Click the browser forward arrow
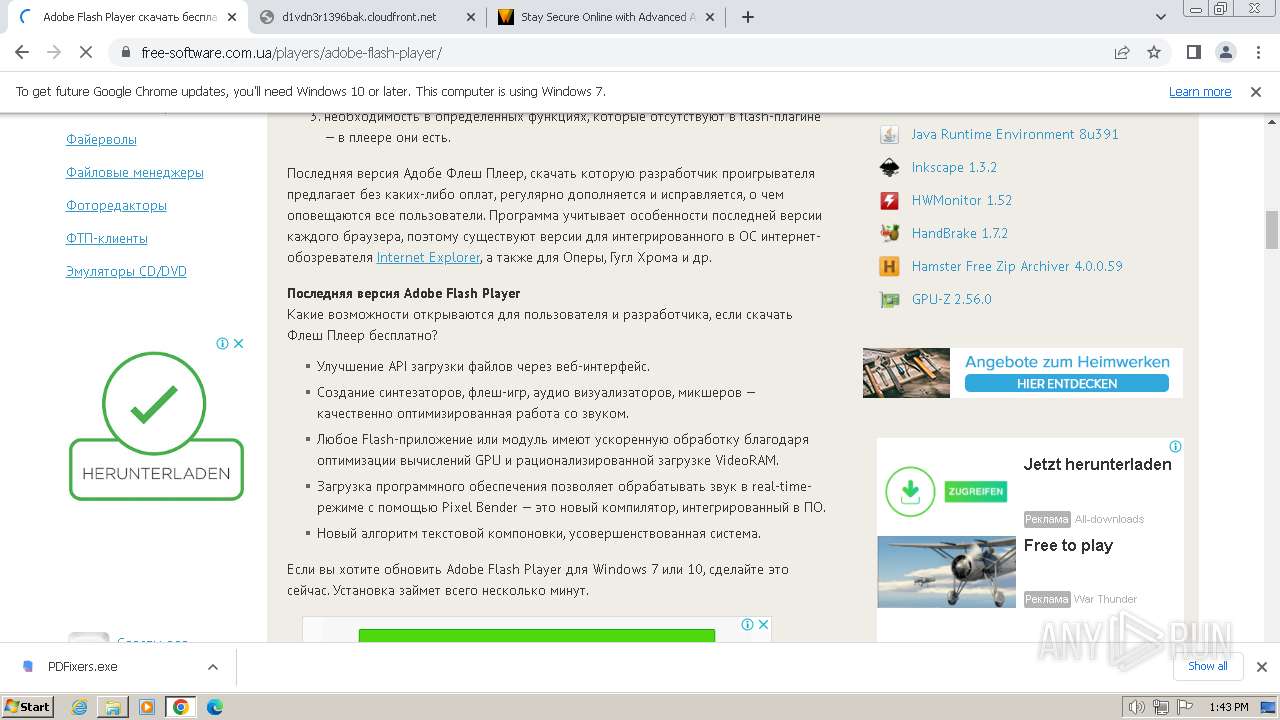Viewport: 1280px width, 720px height. click(x=54, y=52)
